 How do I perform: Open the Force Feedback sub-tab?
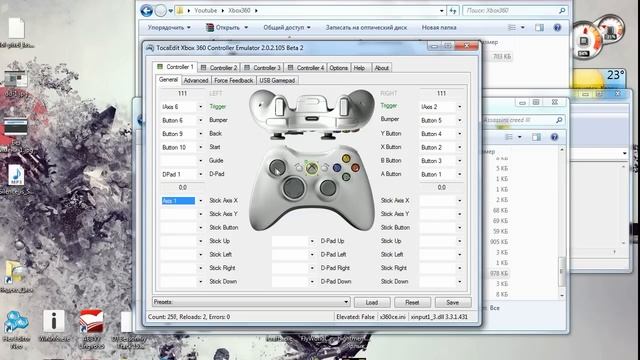[233, 80]
